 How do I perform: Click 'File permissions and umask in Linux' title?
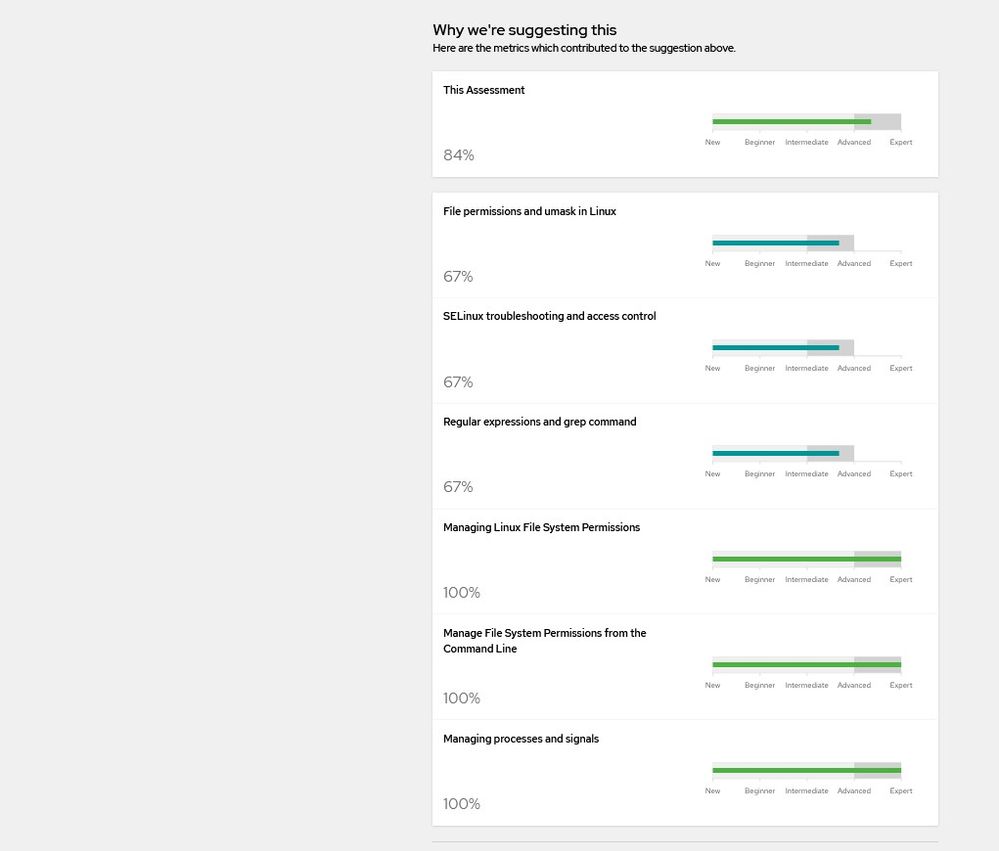(x=530, y=211)
